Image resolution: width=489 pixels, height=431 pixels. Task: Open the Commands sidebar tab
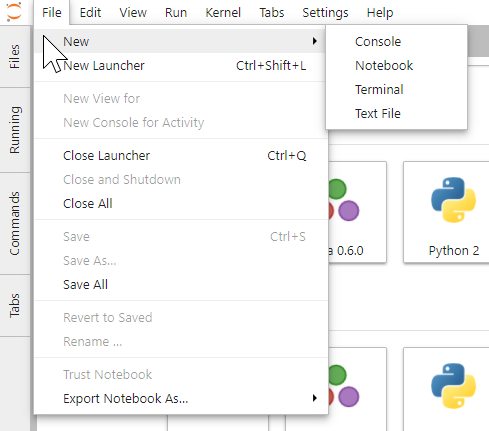[x=15, y=223]
